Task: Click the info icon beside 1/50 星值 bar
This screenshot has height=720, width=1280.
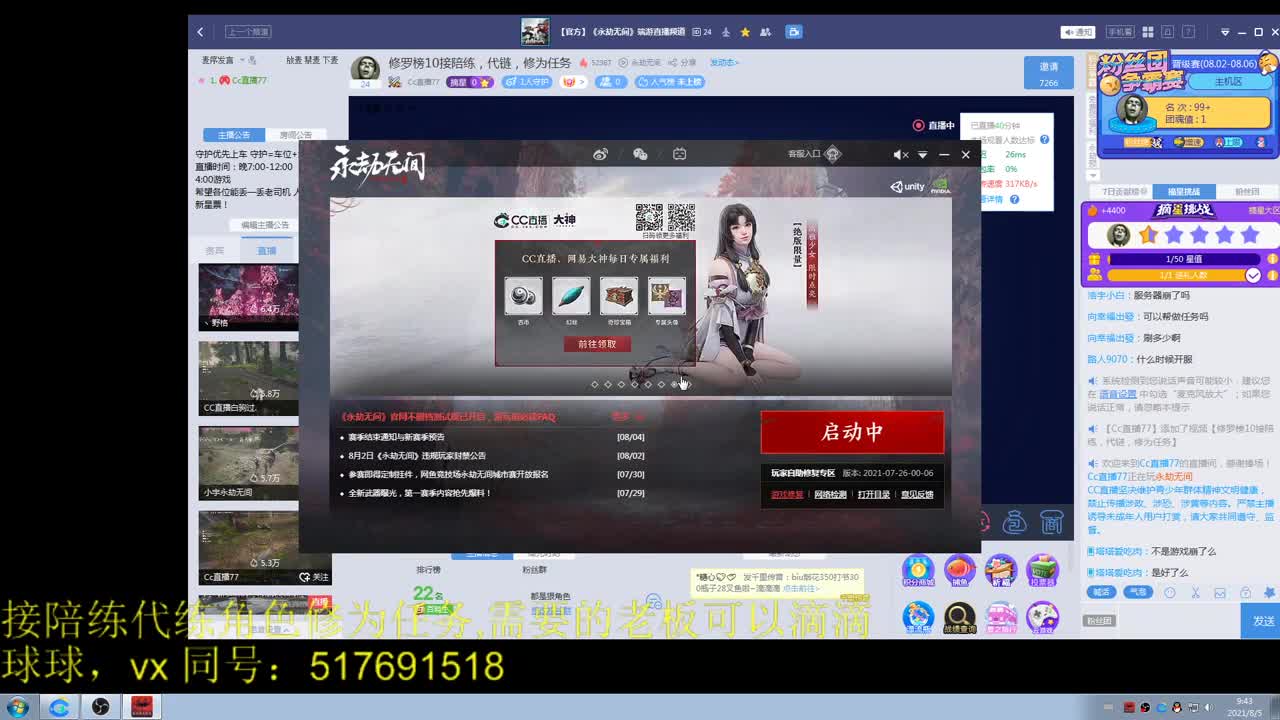Action: 1272,259
